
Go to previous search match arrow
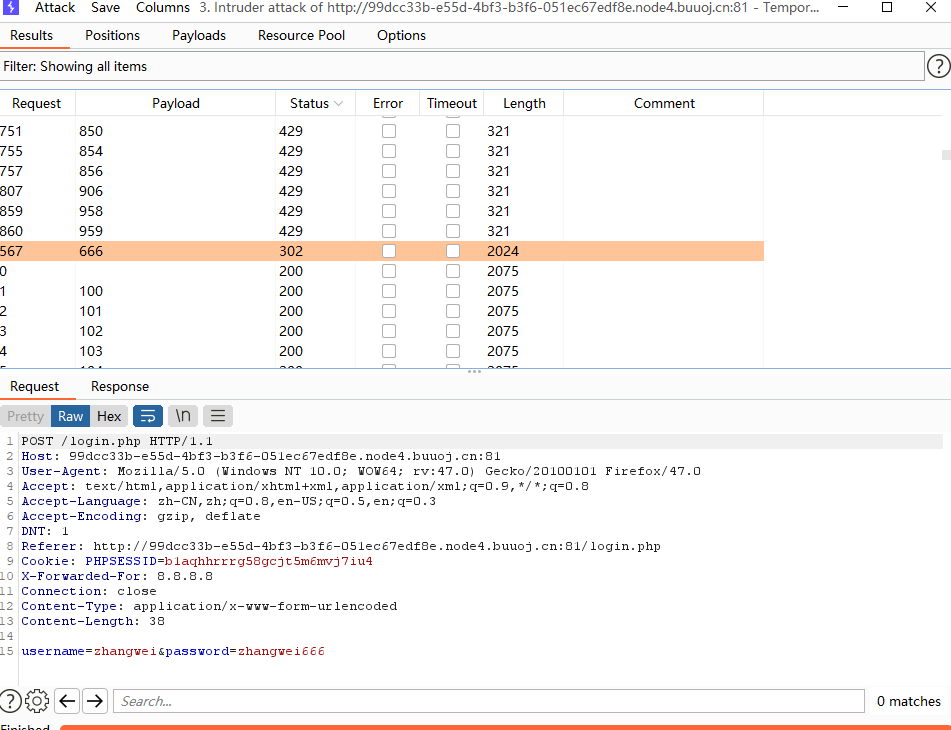(x=67, y=701)
